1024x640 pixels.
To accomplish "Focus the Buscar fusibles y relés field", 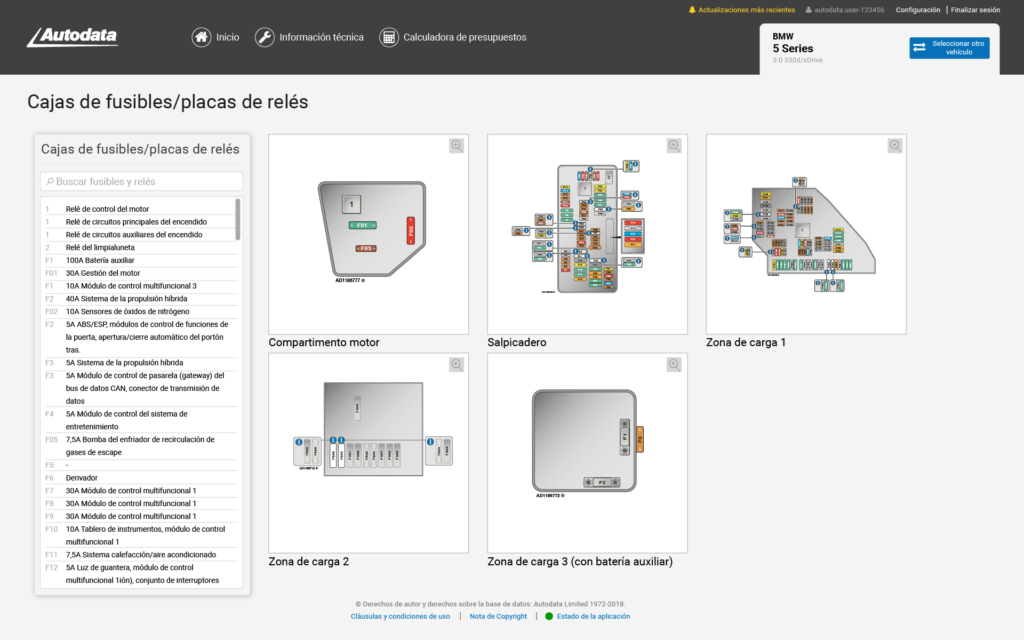I will point(142,182).
